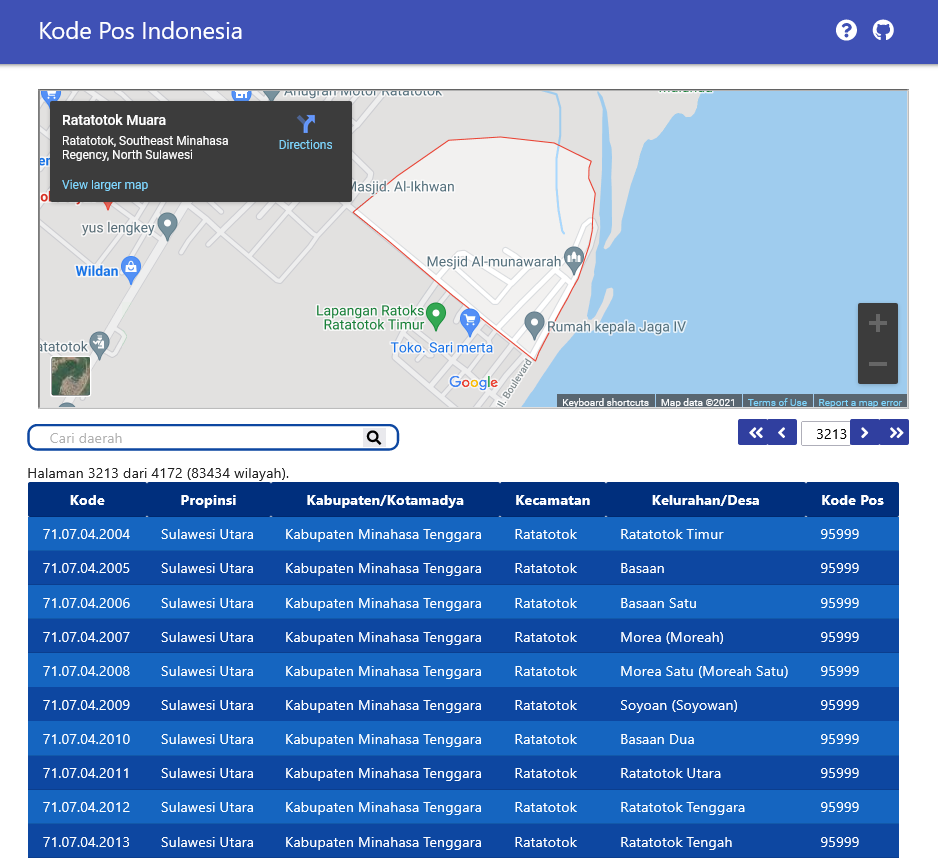Select row code 71.07.04.2007
This screenshot has height=858, width=938.
click(x=86, y=637)
